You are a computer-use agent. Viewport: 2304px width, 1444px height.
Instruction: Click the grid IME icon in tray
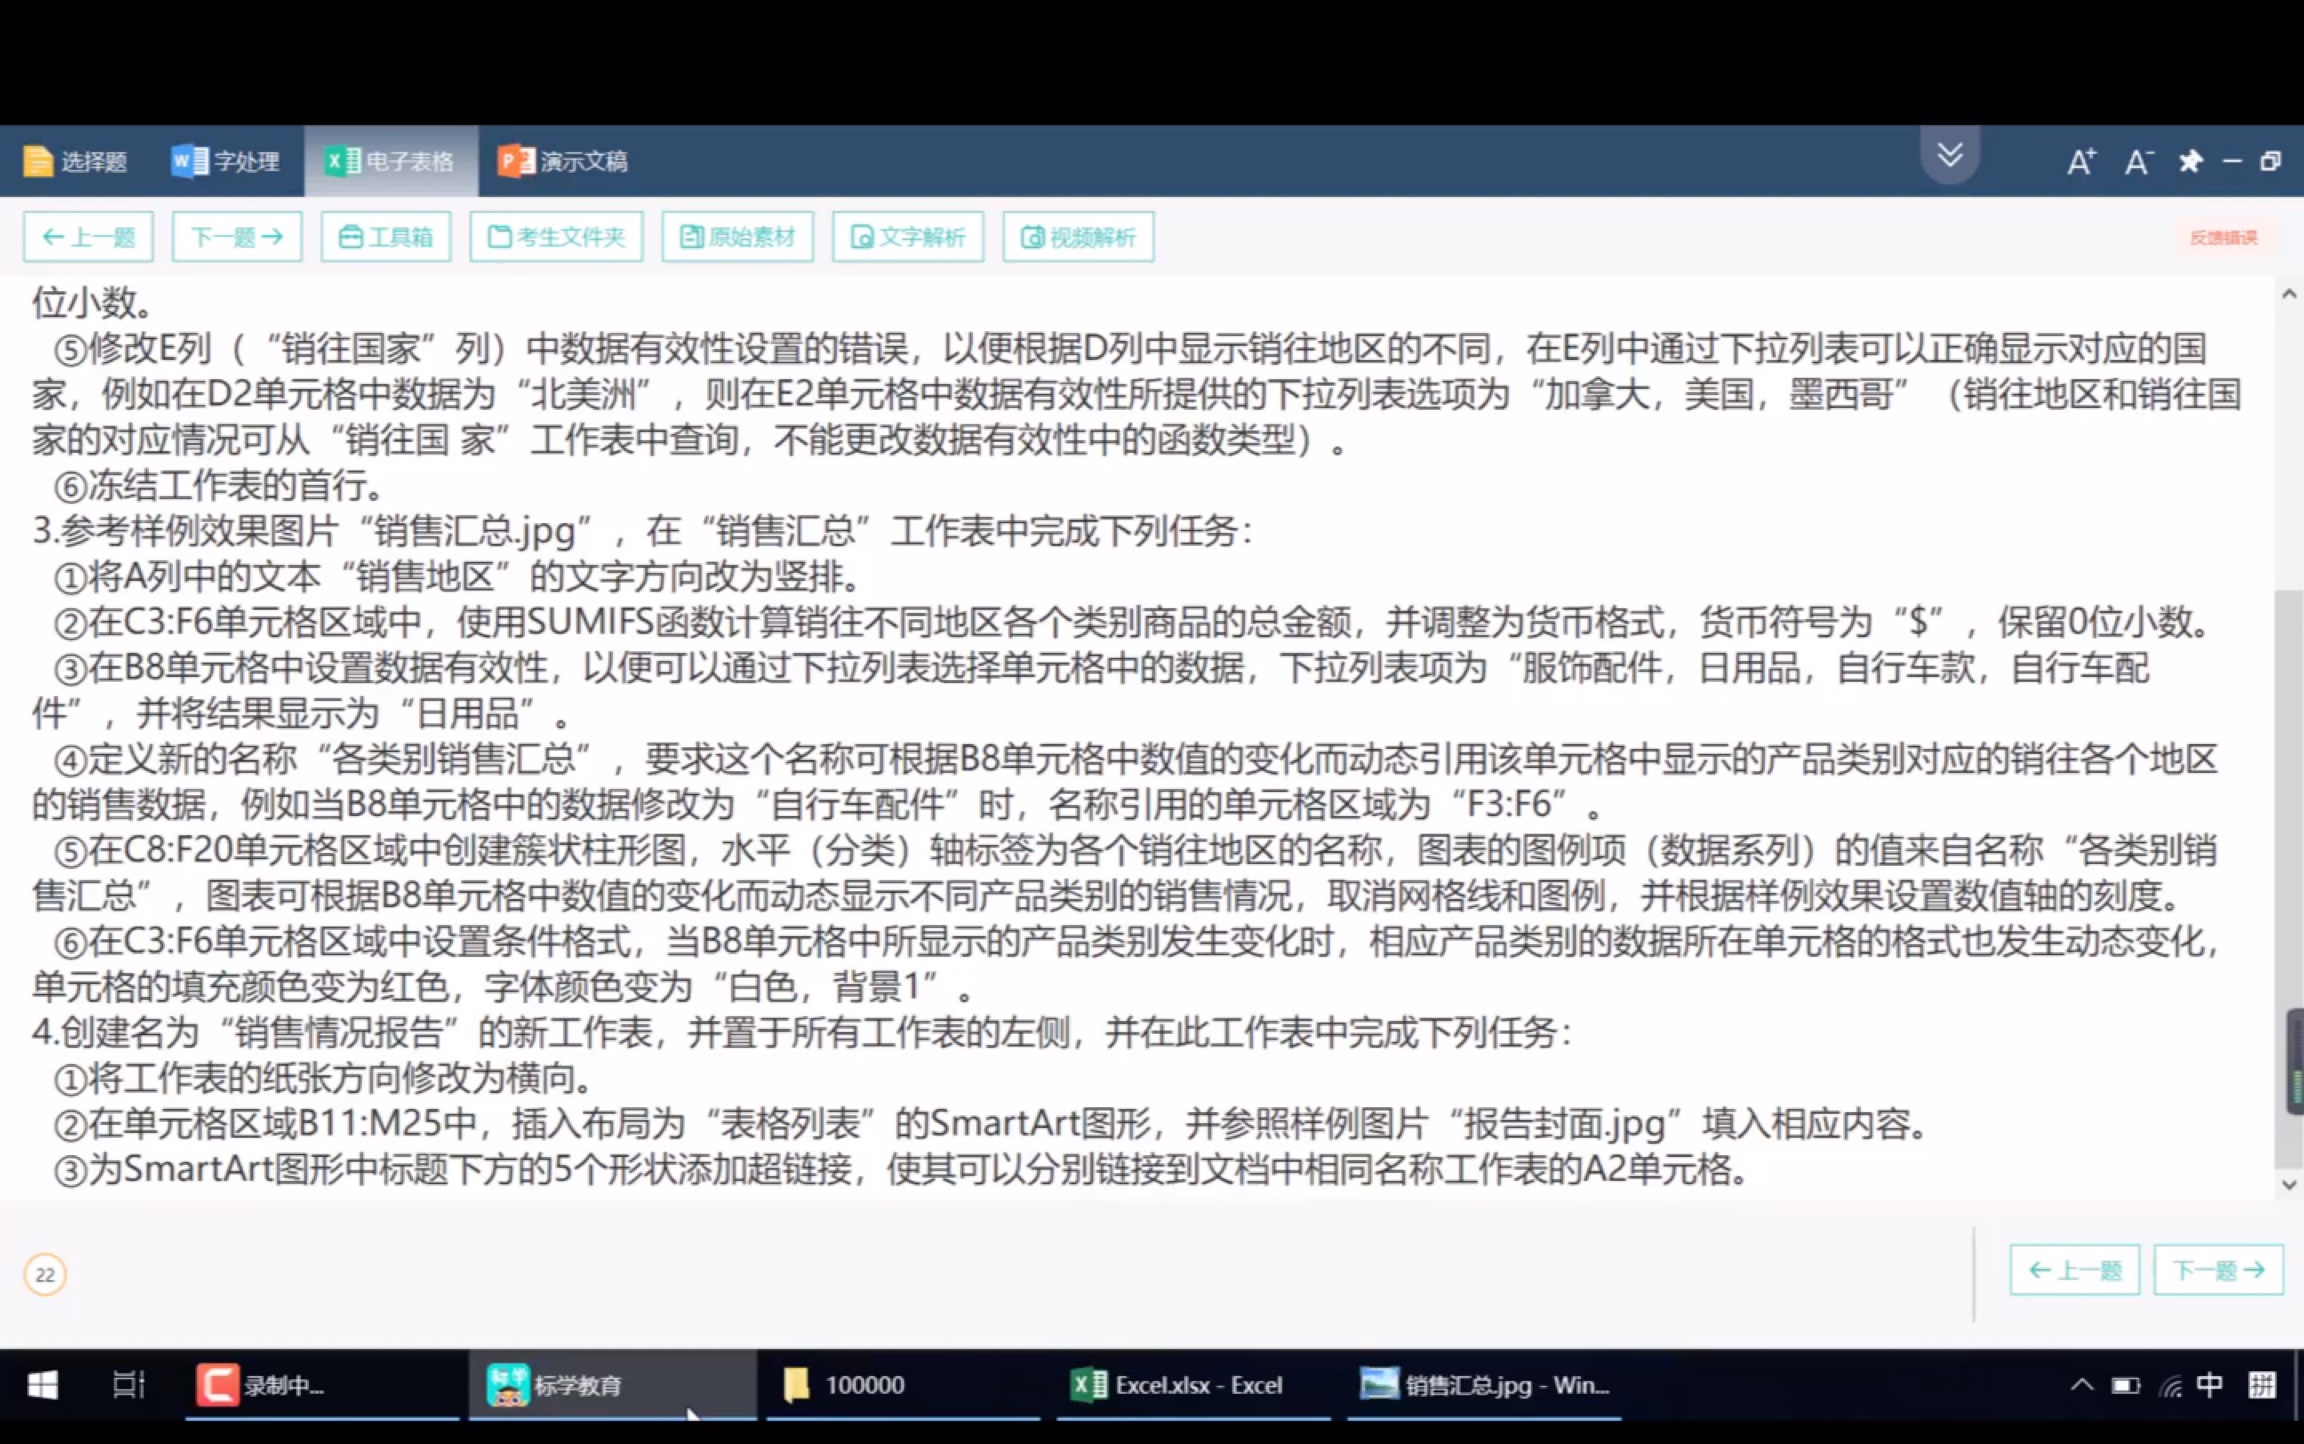click(2262, 1385)
